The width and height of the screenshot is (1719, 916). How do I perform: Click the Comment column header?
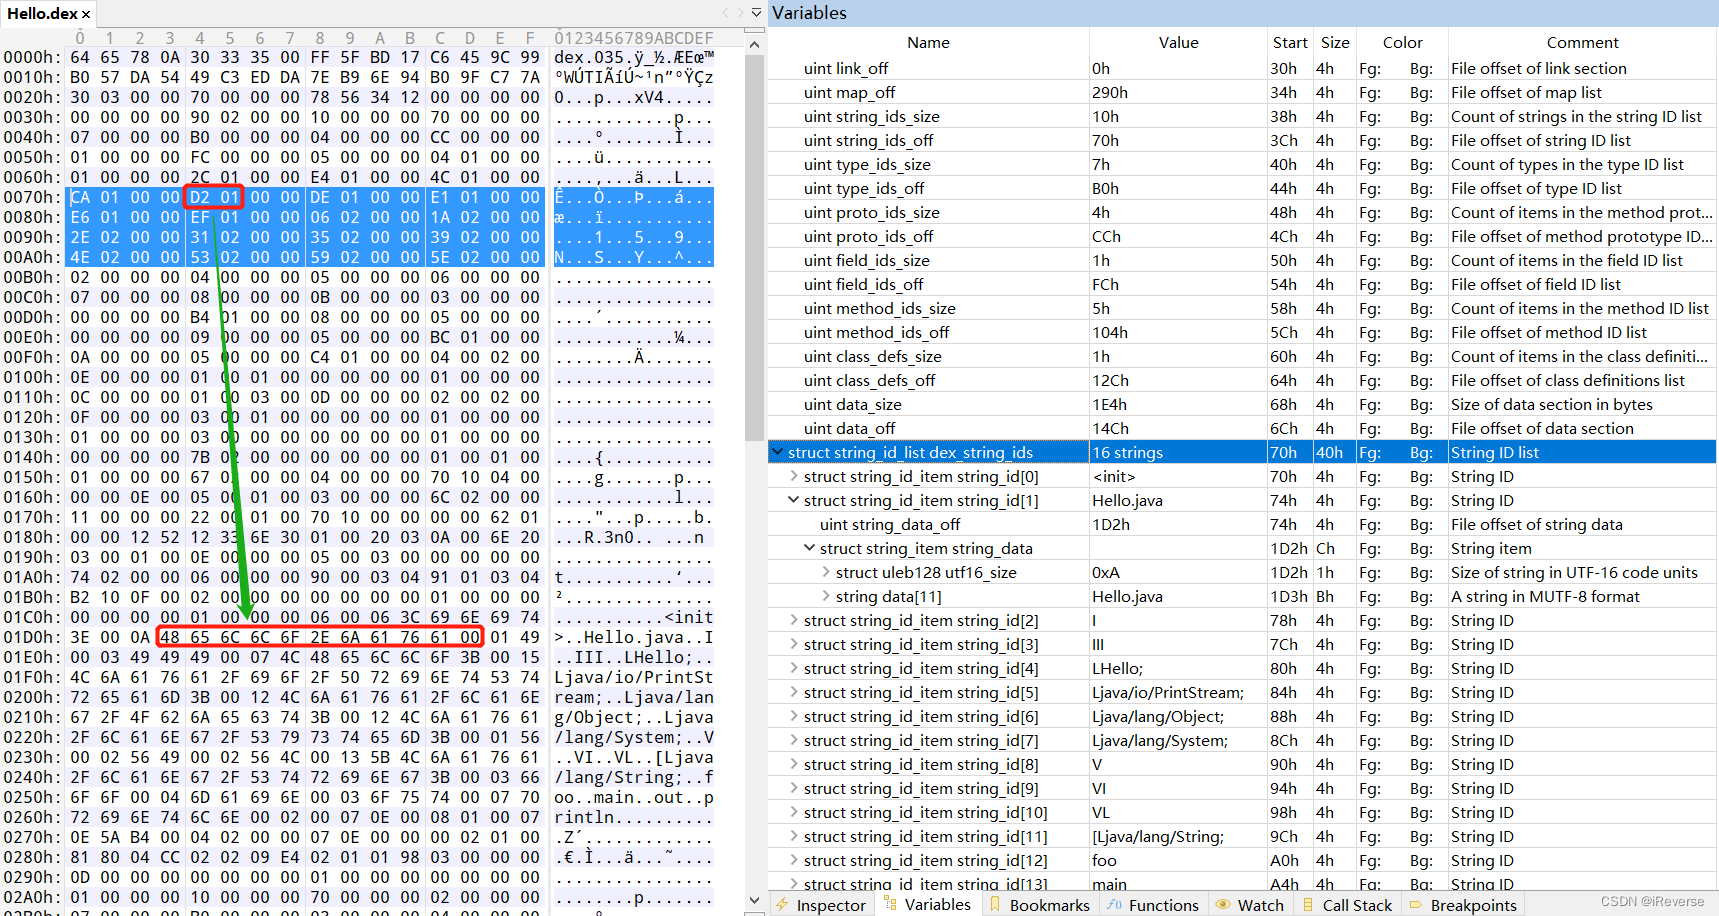pyautogui.click(x=1582, y=42)
